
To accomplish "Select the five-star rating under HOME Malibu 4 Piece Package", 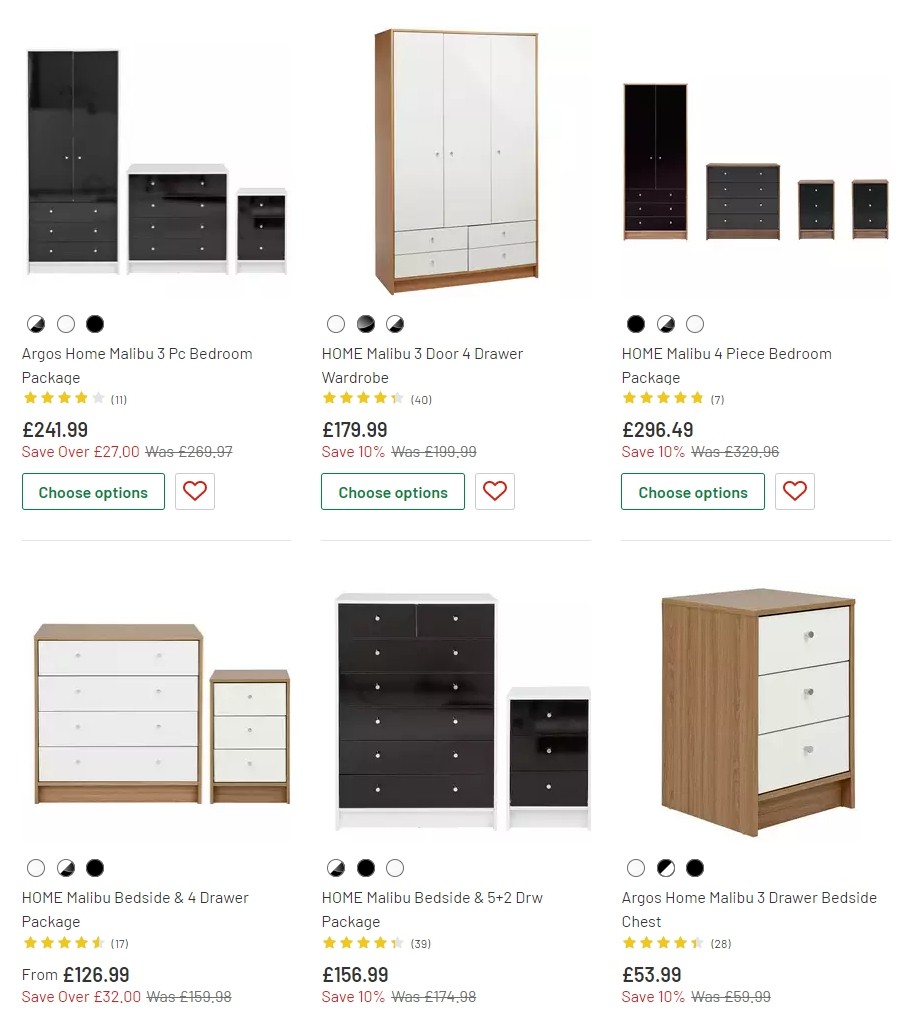I will point(662,398).
